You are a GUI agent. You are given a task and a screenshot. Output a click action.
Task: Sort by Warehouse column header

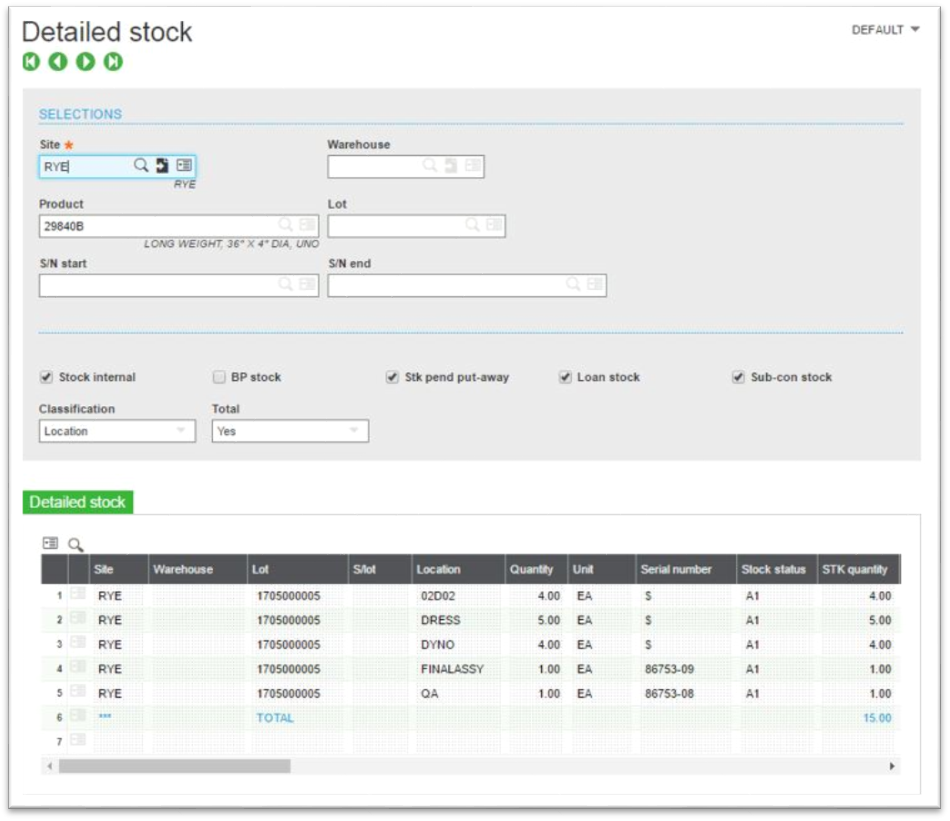pos(198,569)
